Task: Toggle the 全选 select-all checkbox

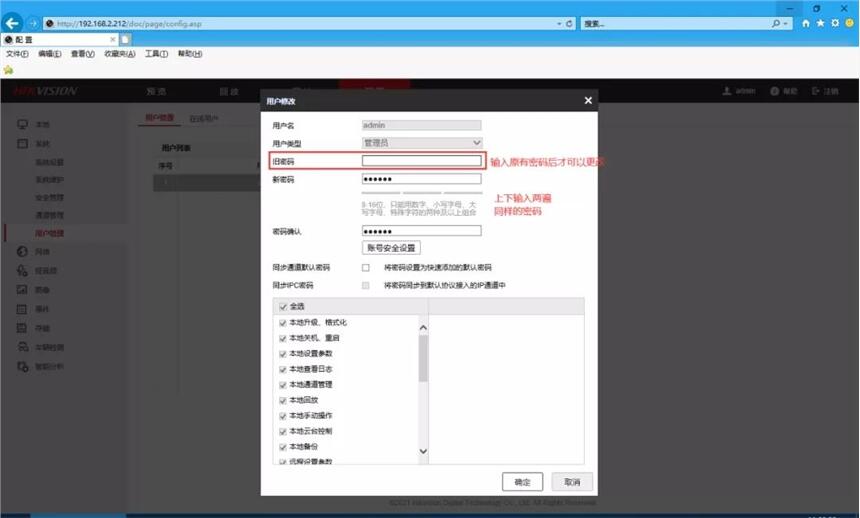Action: (x=283, y=306)
